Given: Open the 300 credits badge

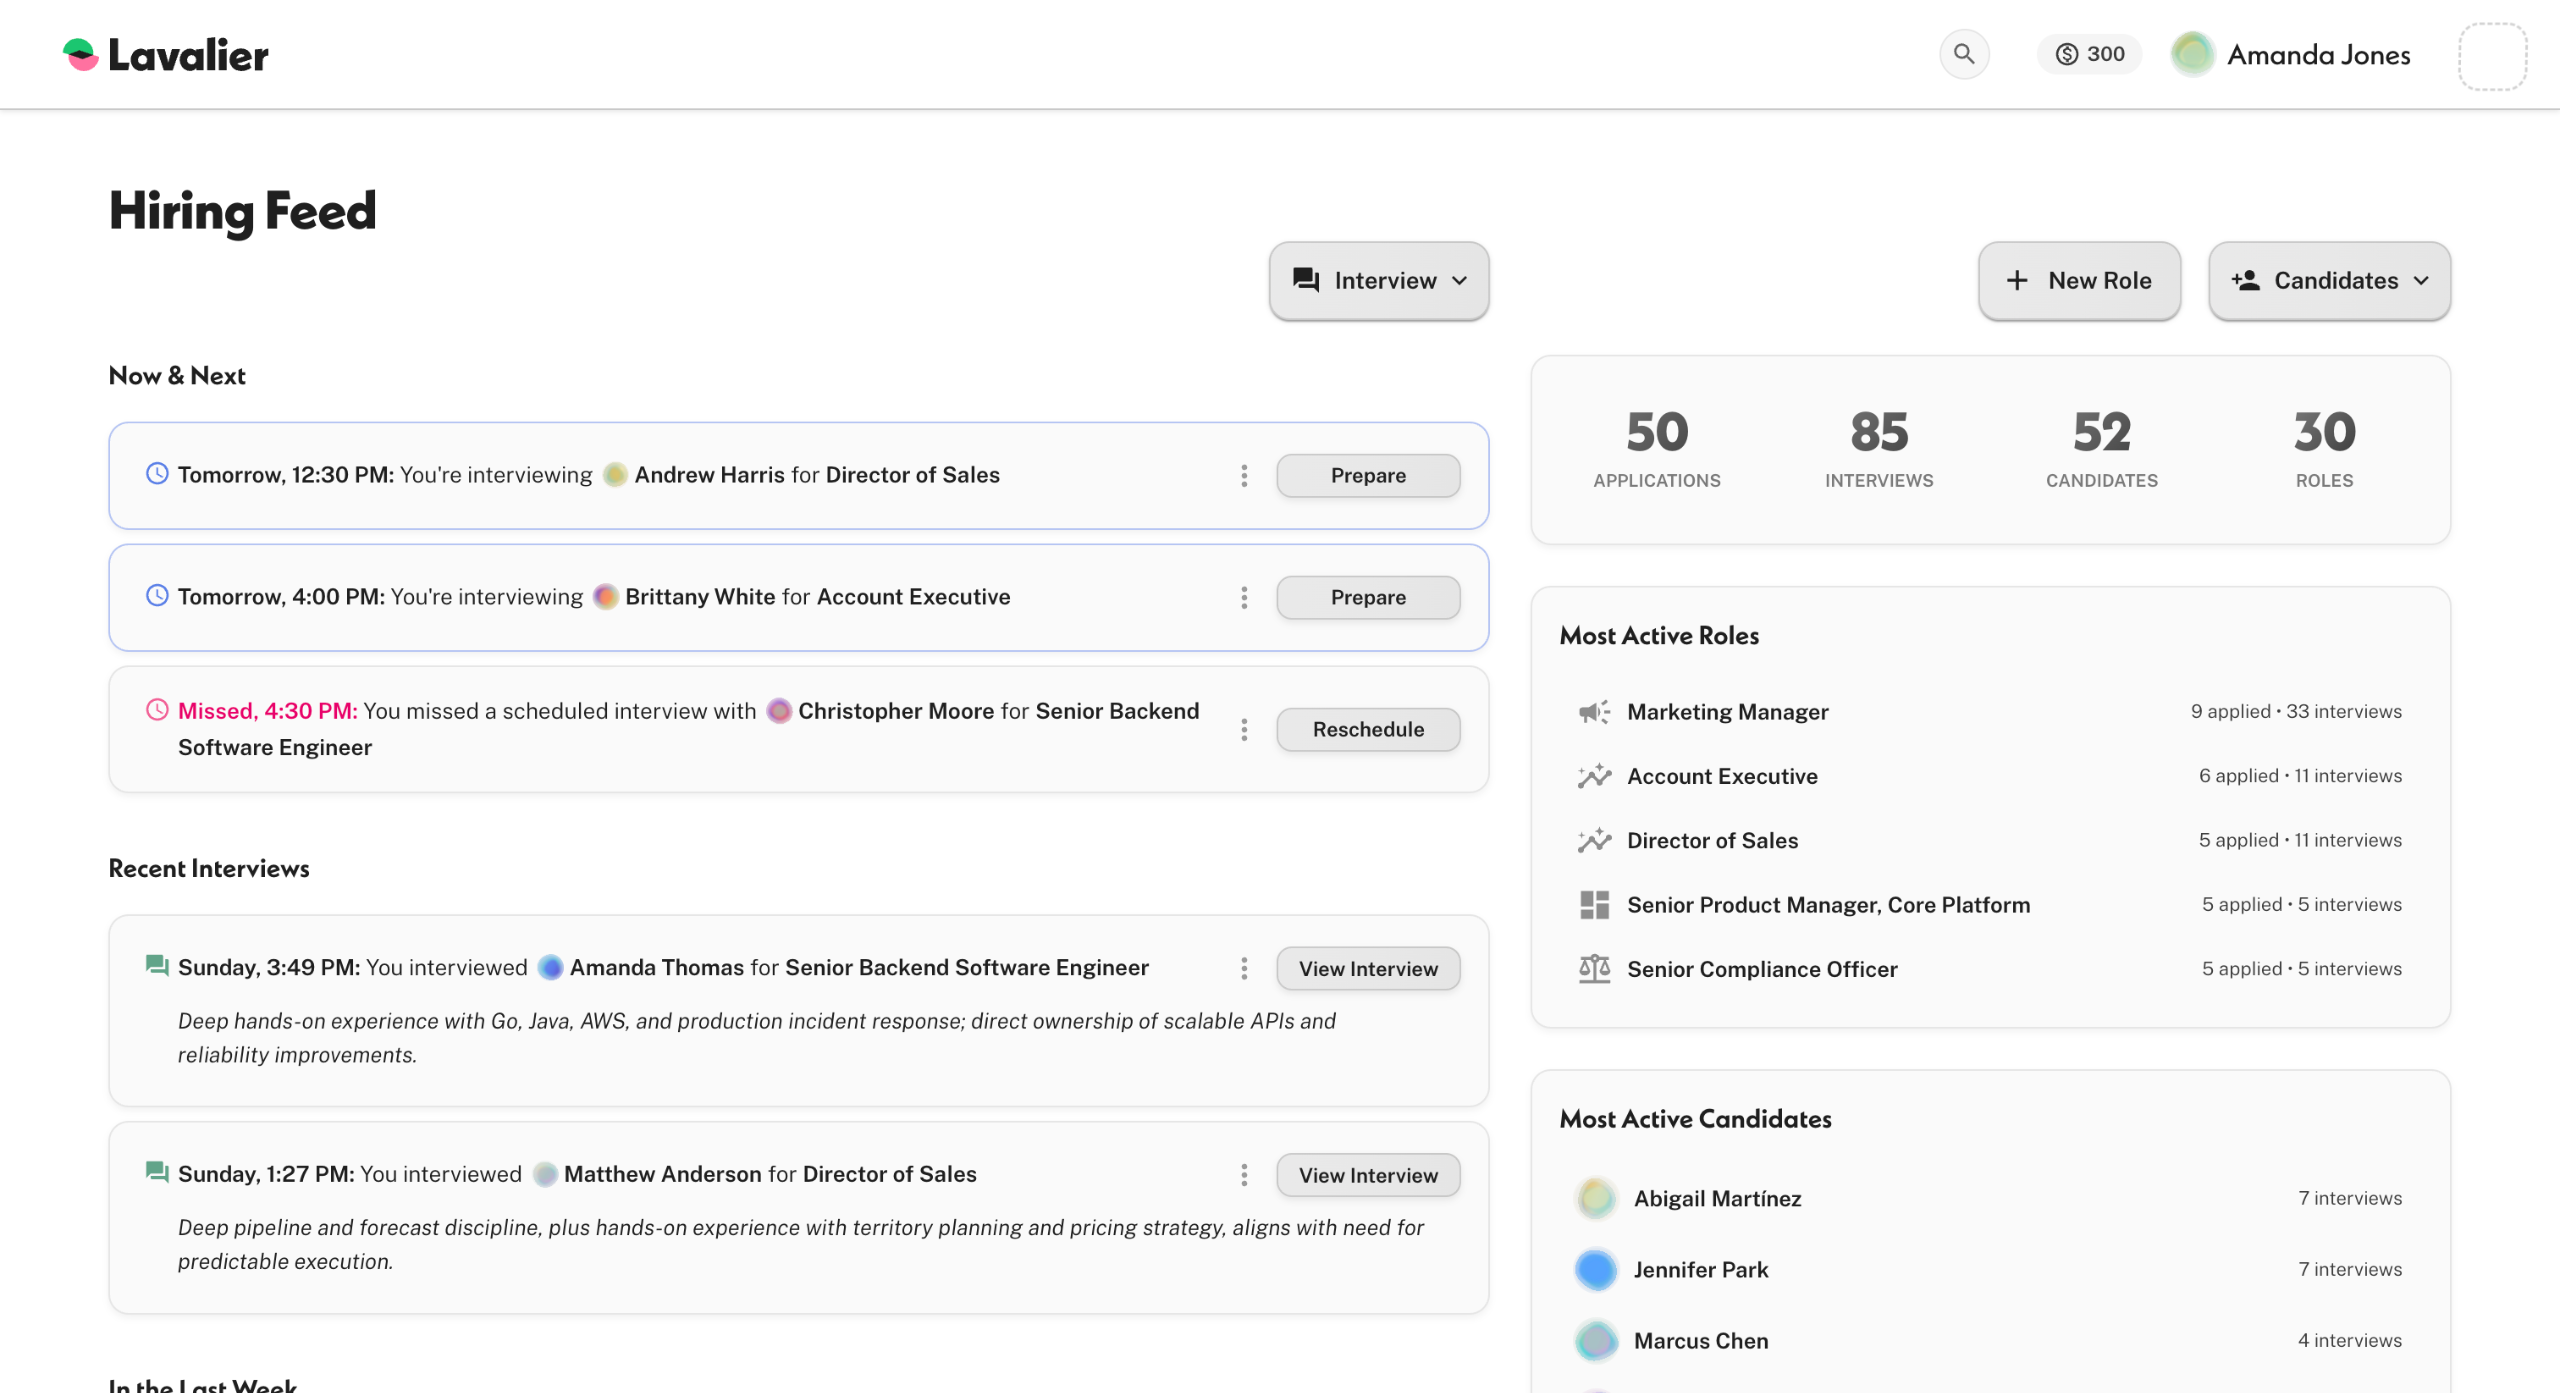Looking at the screenshot, I should 2089,54.
